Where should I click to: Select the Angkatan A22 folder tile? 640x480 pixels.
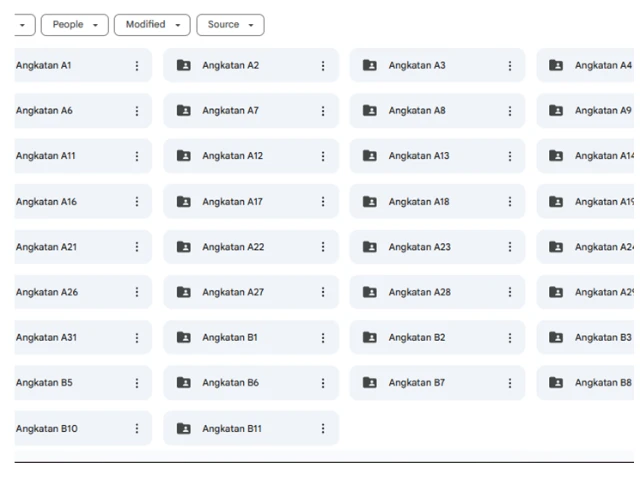click(251, 247)
